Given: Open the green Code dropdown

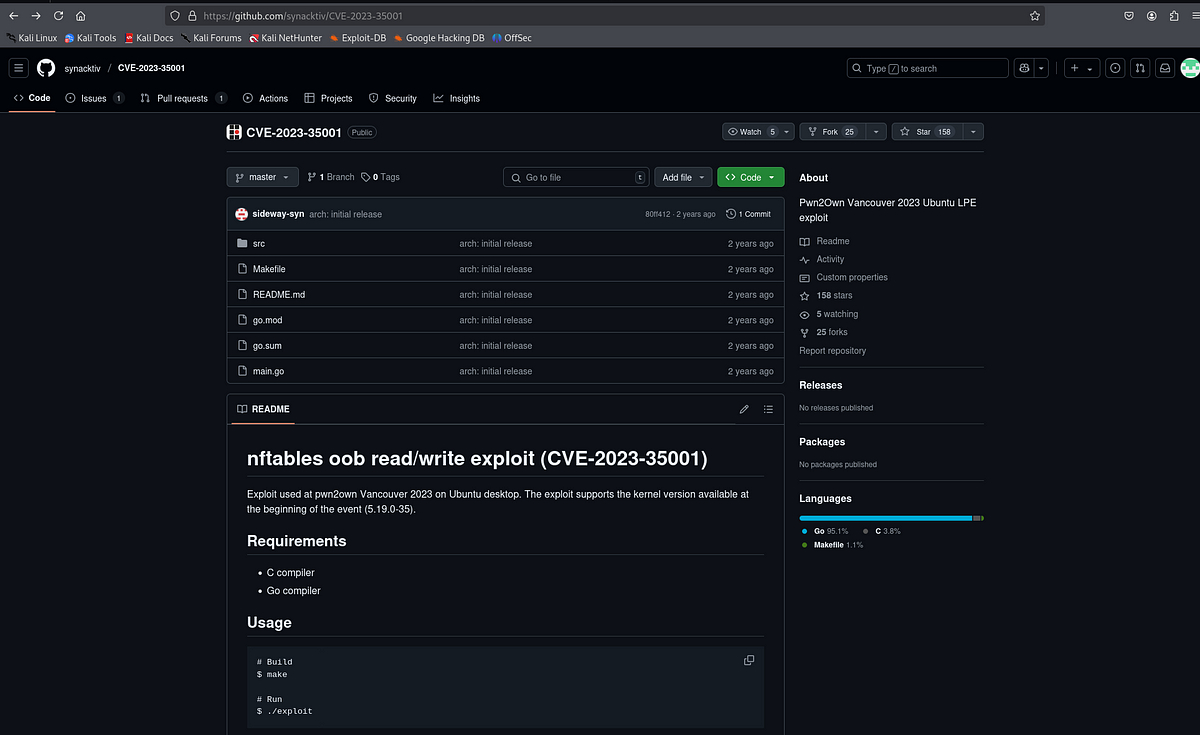Looking at the screenshot, I should 750,177.
